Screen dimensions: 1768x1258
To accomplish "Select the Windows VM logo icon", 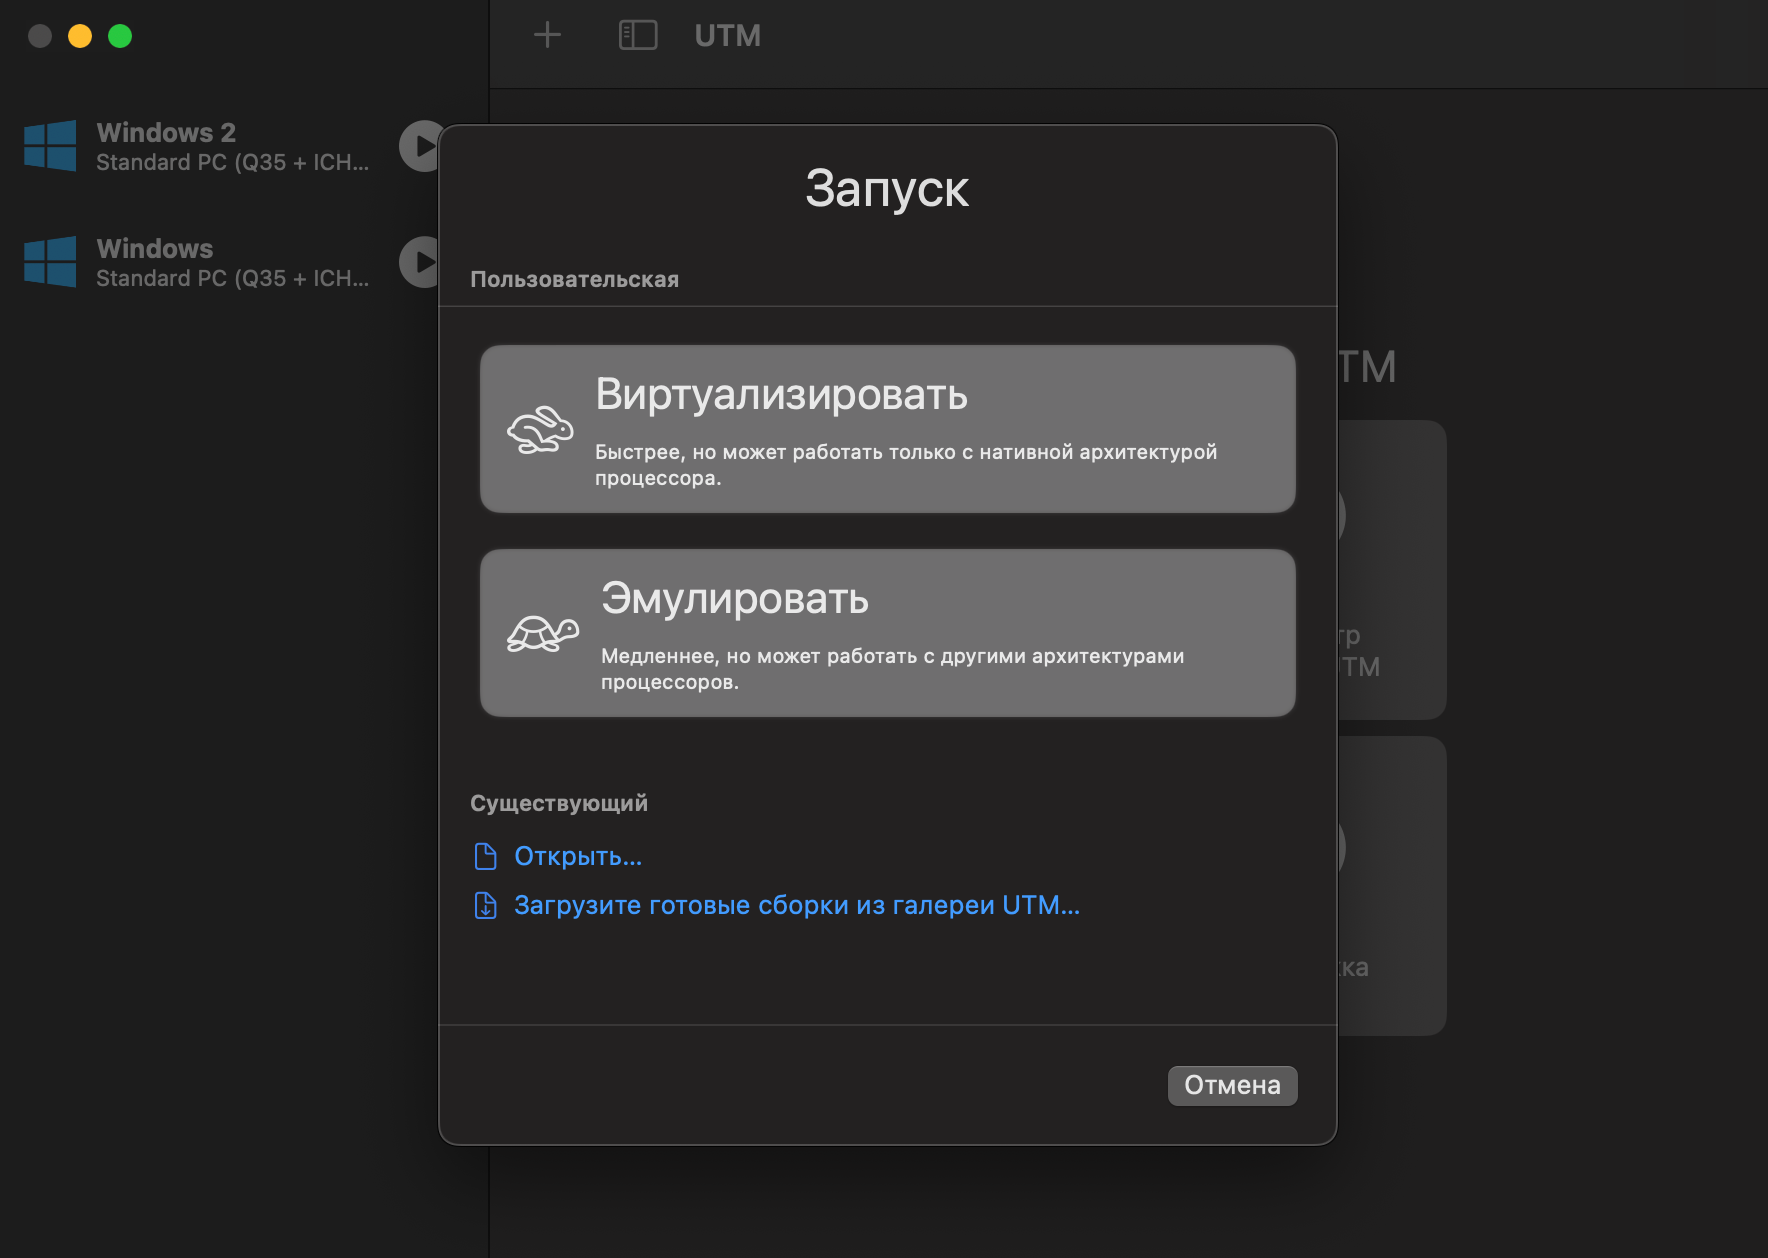I will point(50,262).
